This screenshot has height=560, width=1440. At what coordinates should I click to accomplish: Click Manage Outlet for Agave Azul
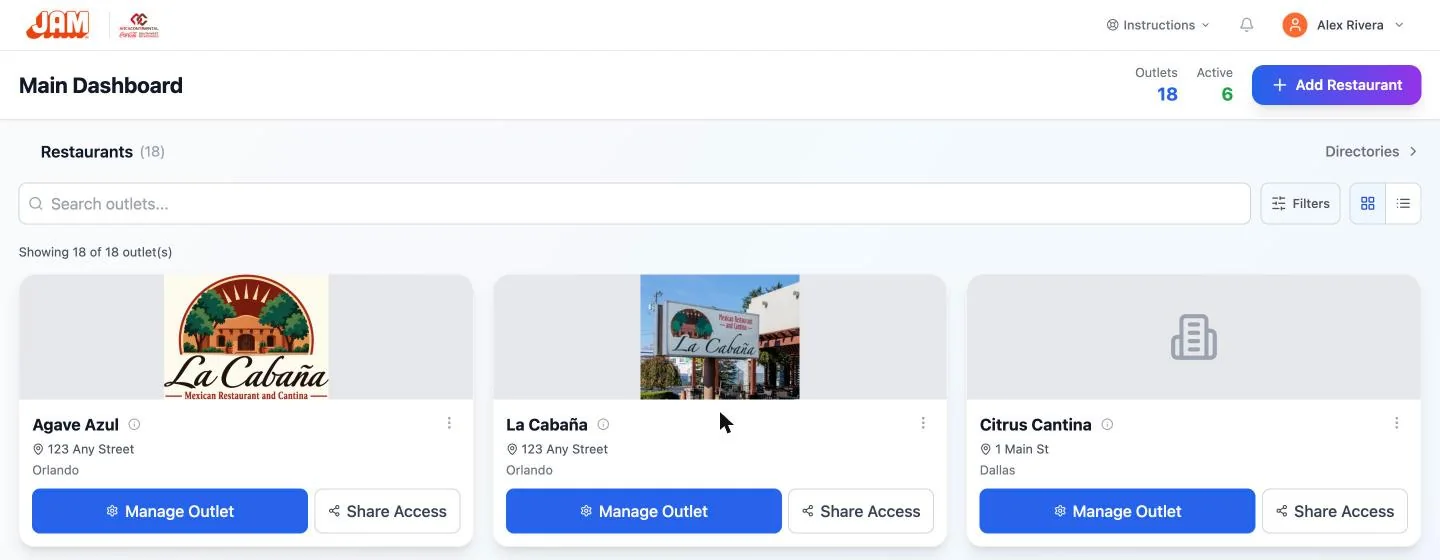point(170,511)
